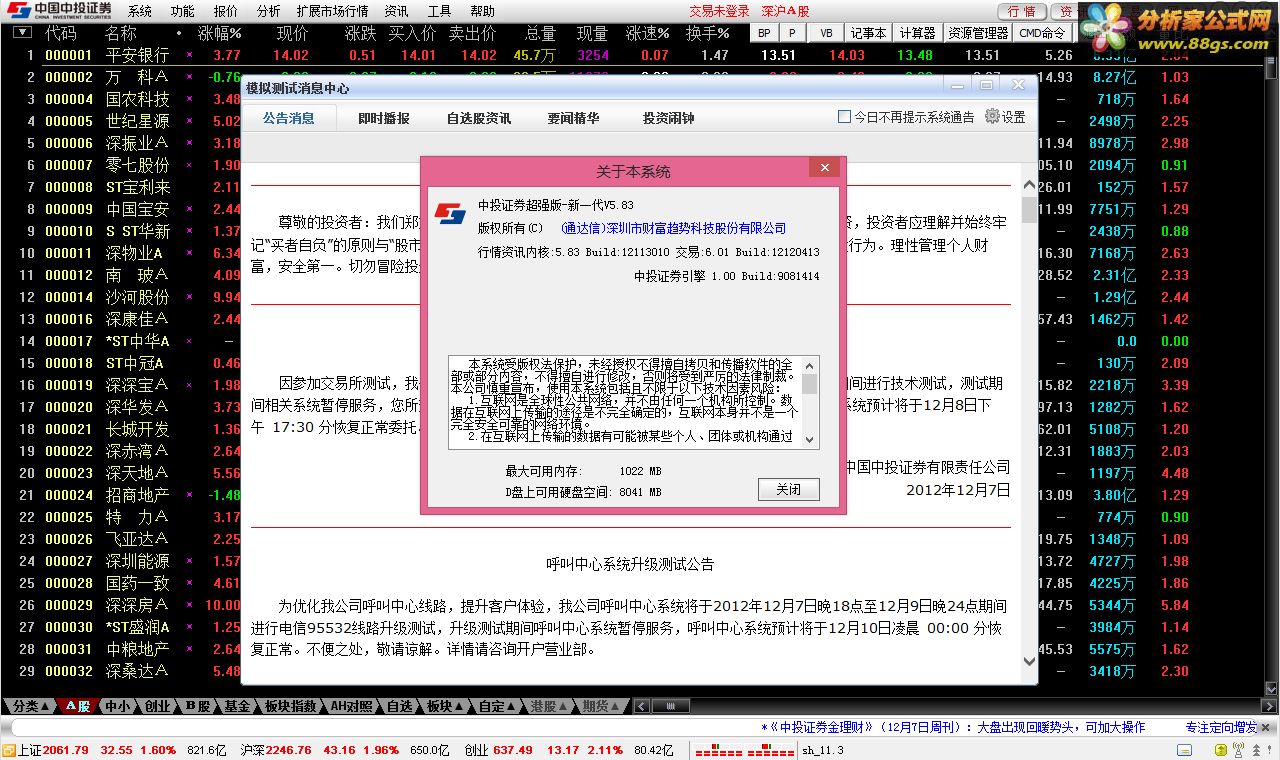Open 记事本 tool
The image size is (1280, 760).
pyautogui.click(x=868, y=32)
